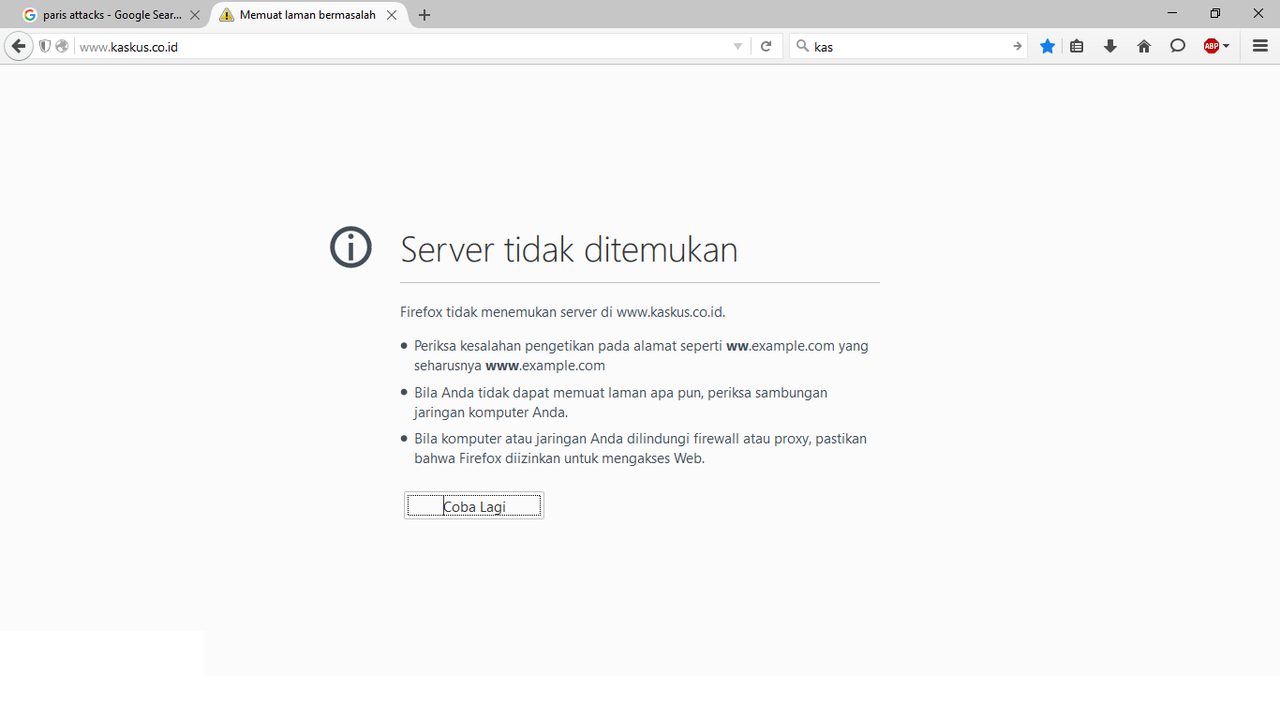Bookmark this page with the star
The height and width of the screenshot is (720, 1280).
(1047, 46)
